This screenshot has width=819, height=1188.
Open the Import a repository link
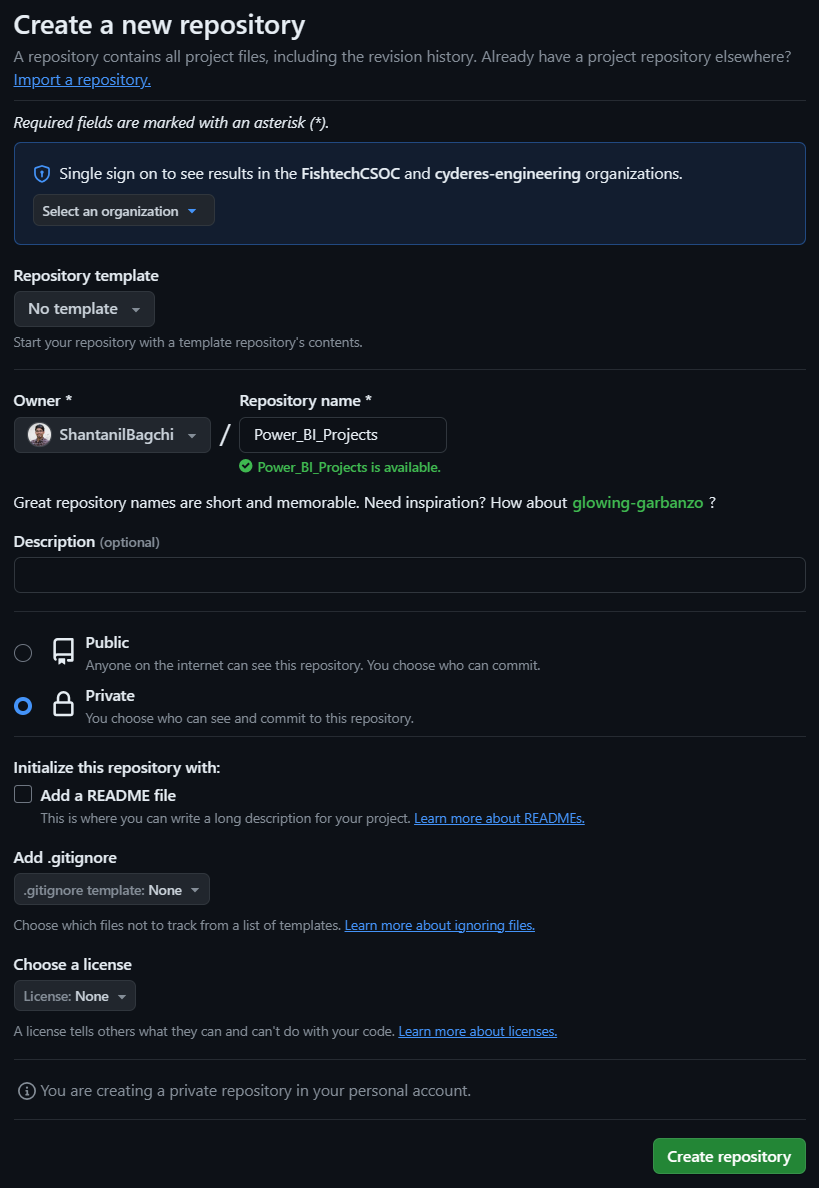(x=82, y=80)
